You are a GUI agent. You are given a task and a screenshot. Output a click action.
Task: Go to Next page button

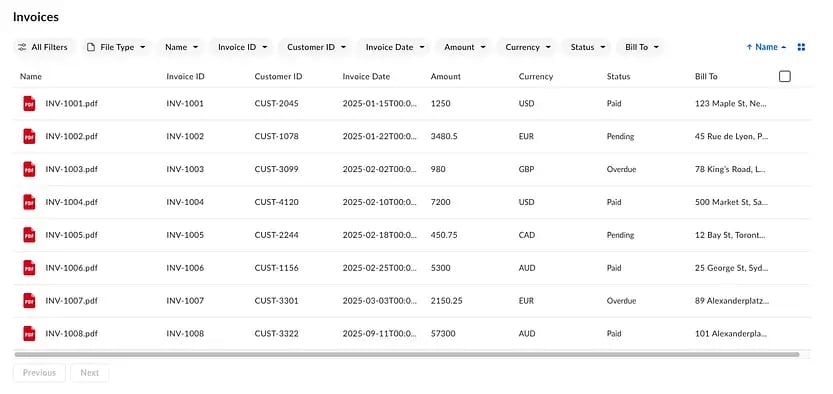(90, 373)
